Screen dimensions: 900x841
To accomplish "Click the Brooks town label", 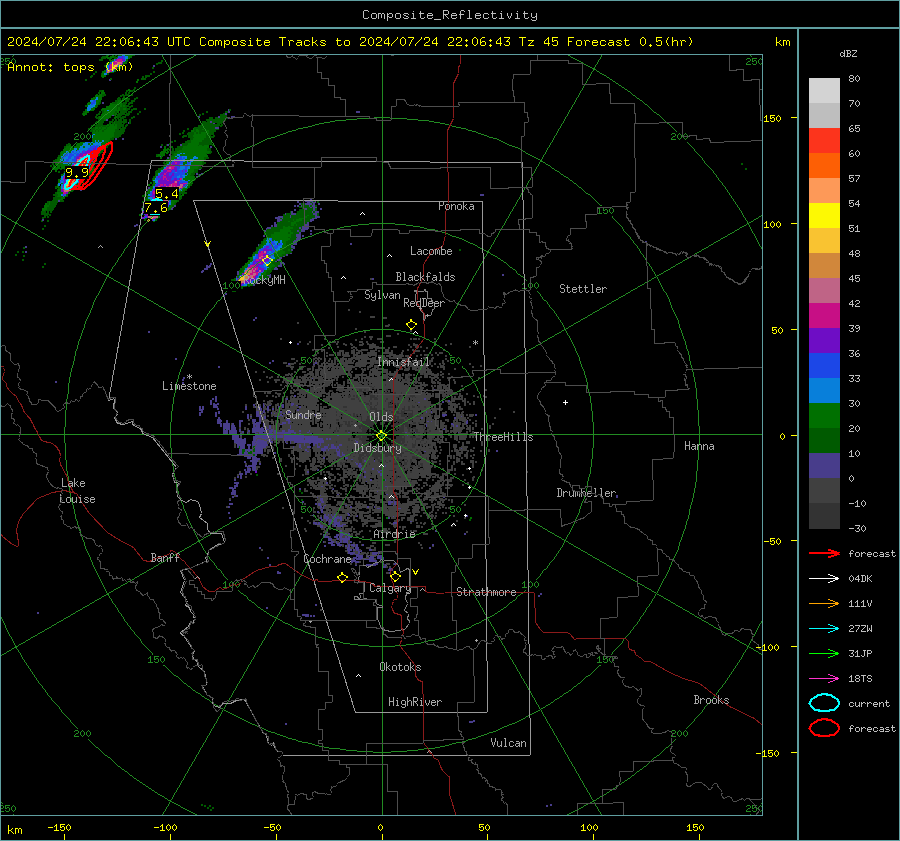I will [x=711, y=700].
